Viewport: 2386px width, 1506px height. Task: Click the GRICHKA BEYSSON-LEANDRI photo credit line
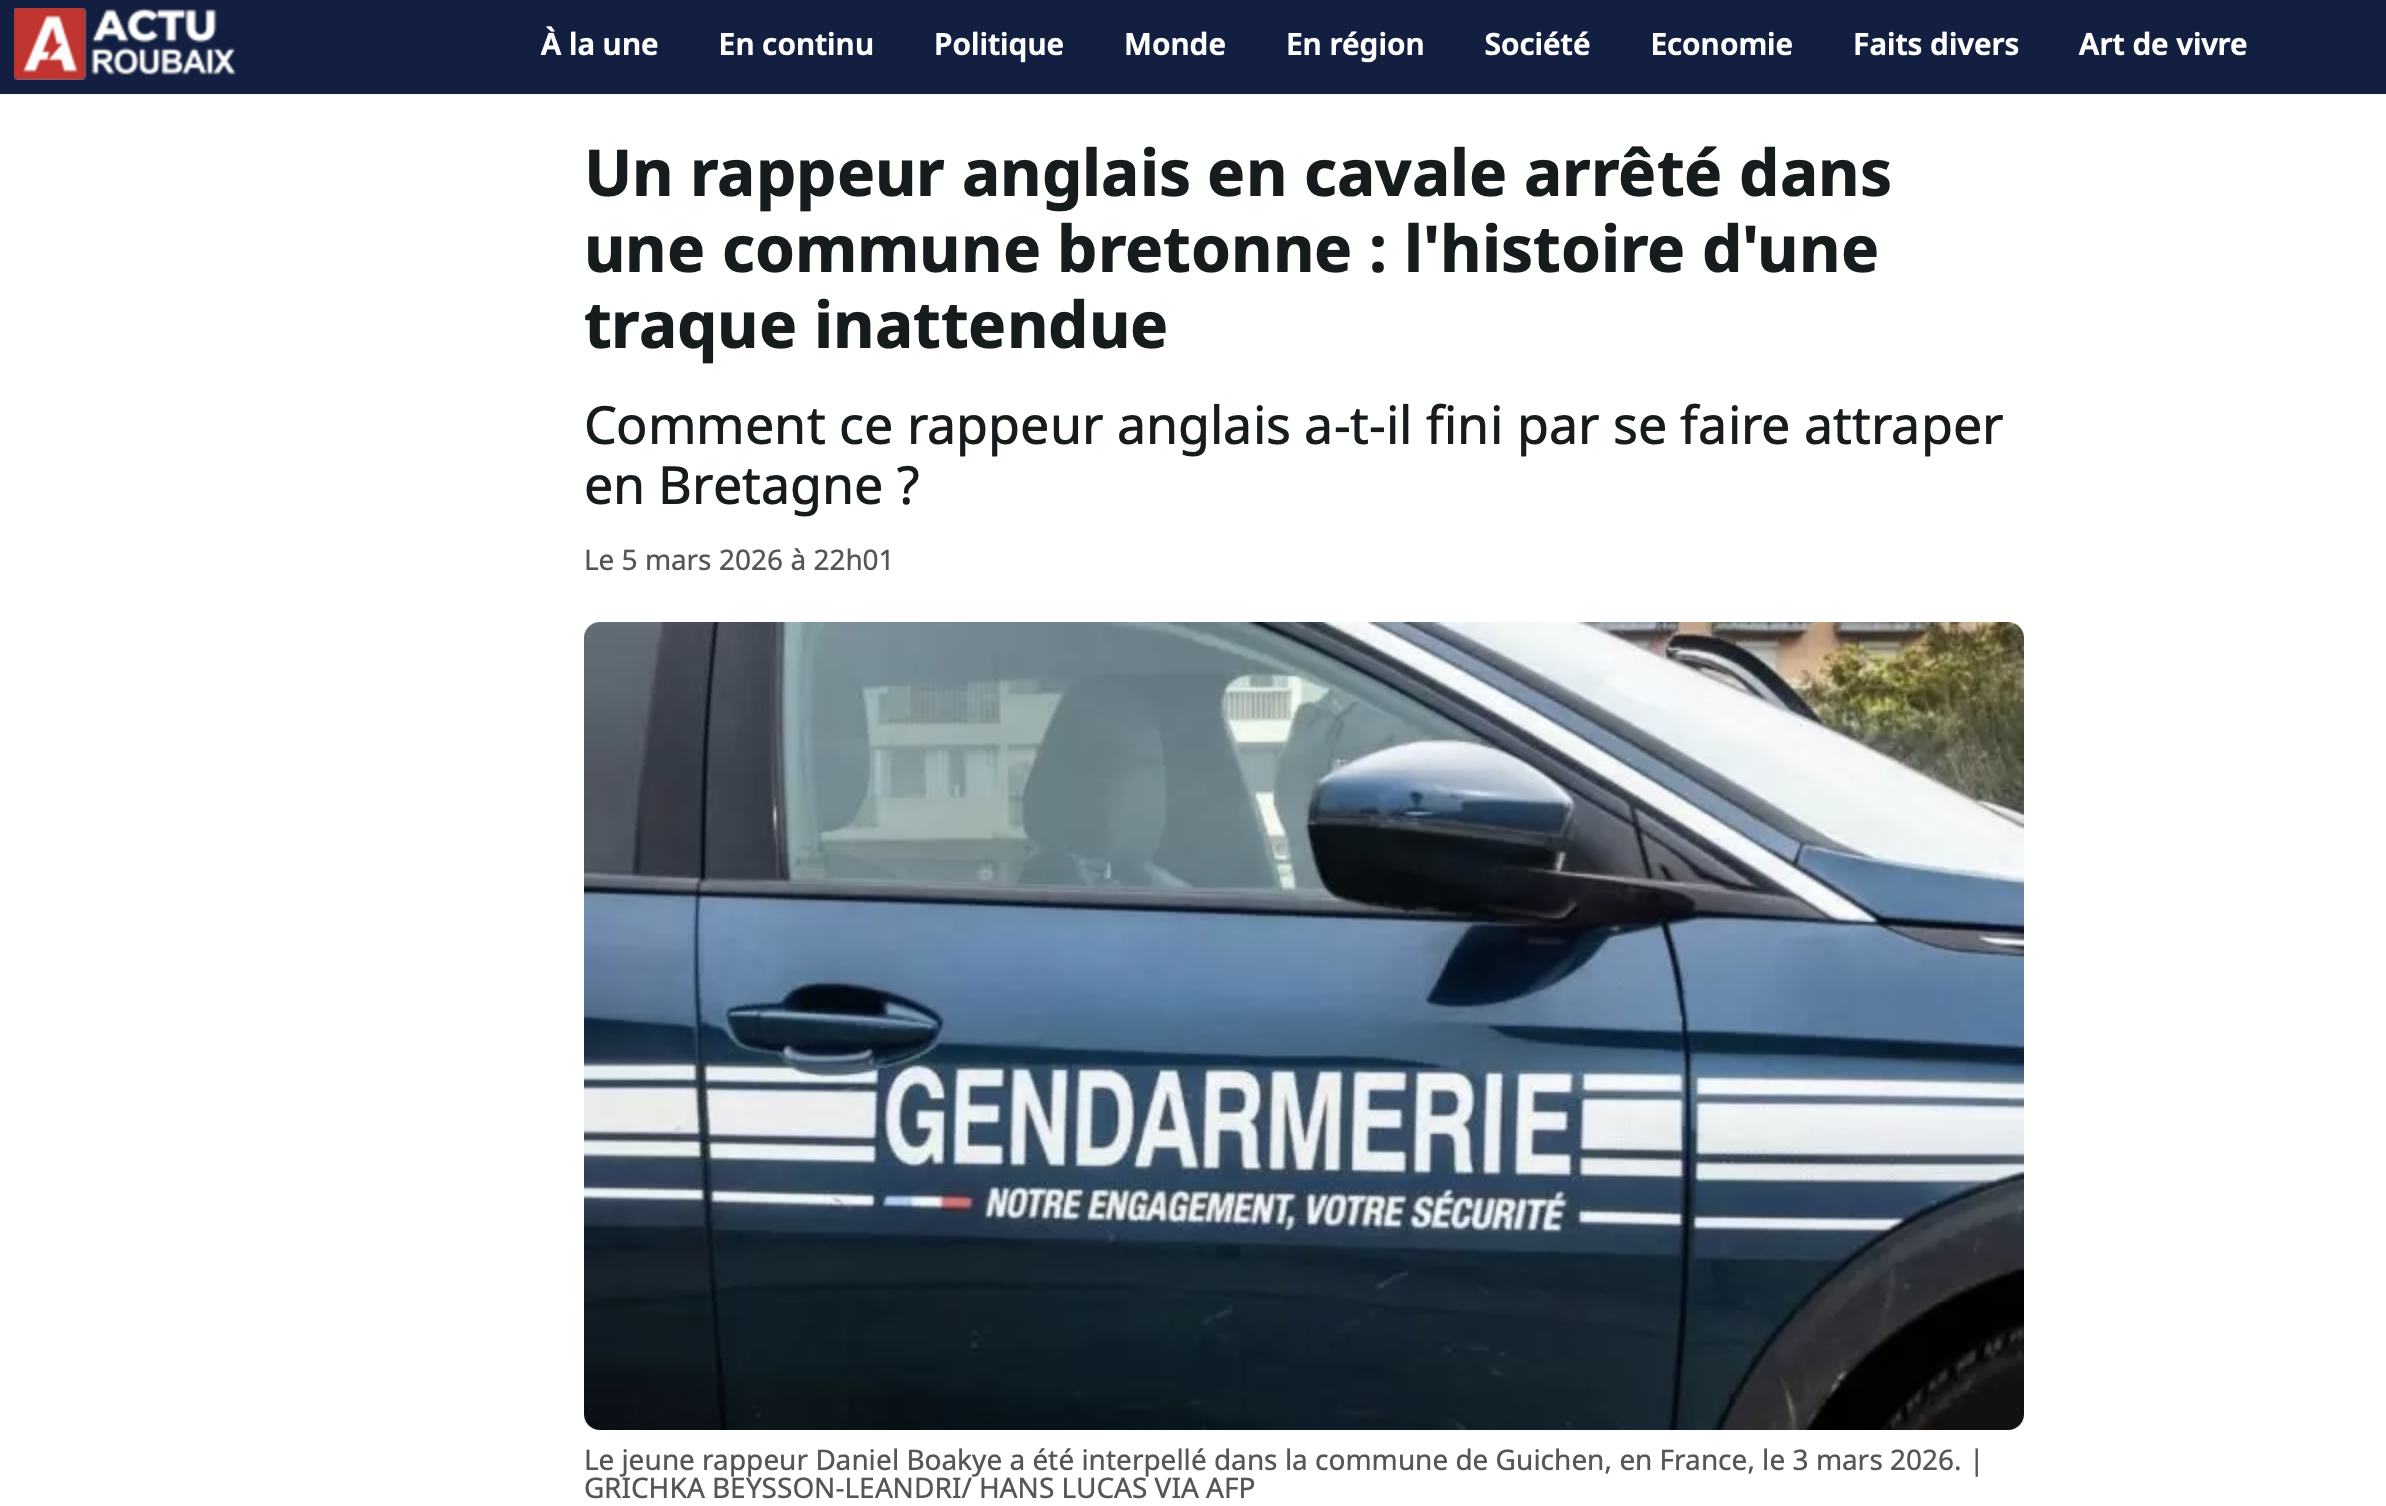(x=919, y=1489)
